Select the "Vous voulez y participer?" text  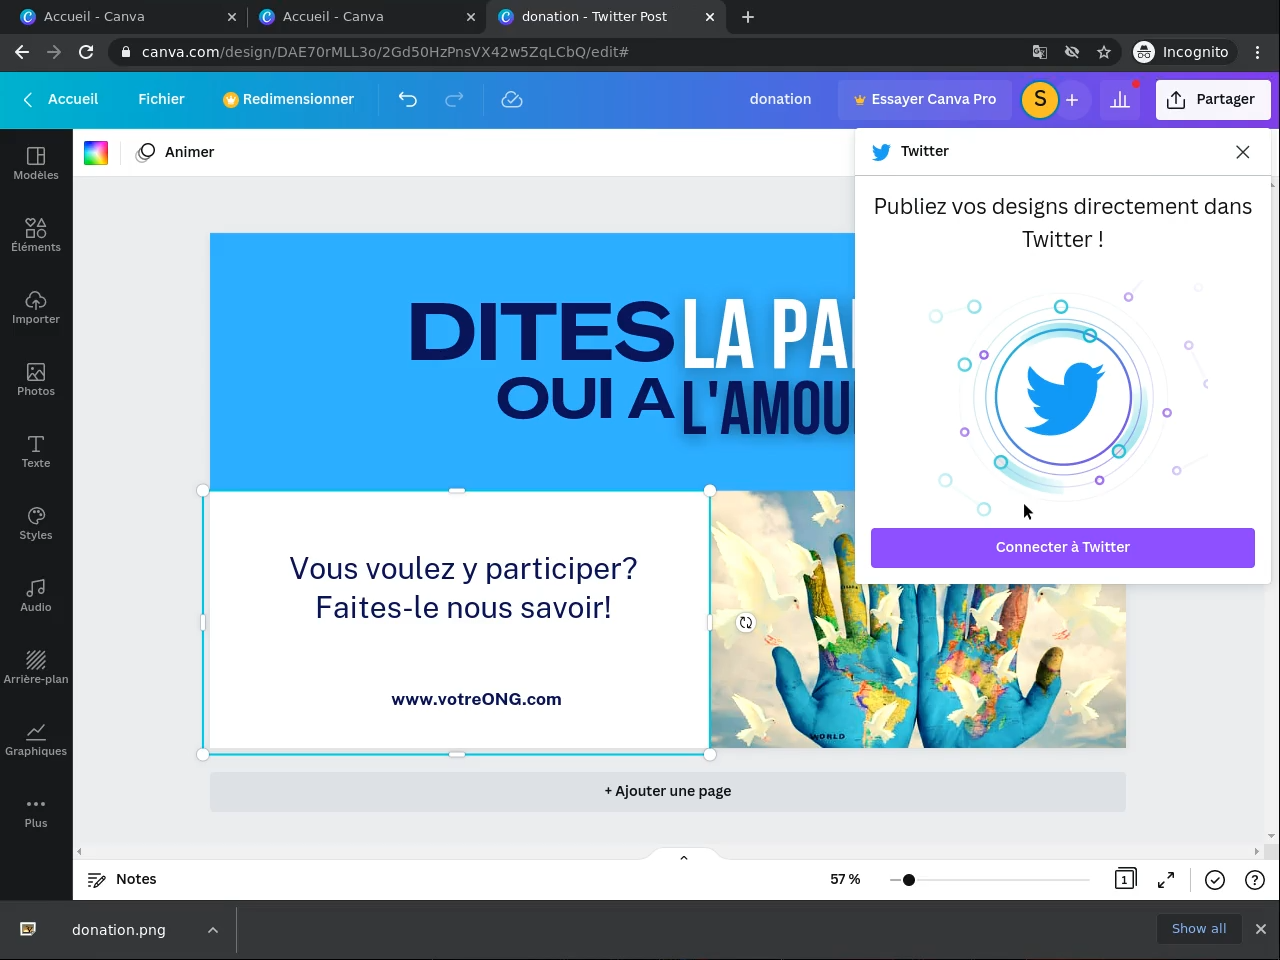(463, 569)
